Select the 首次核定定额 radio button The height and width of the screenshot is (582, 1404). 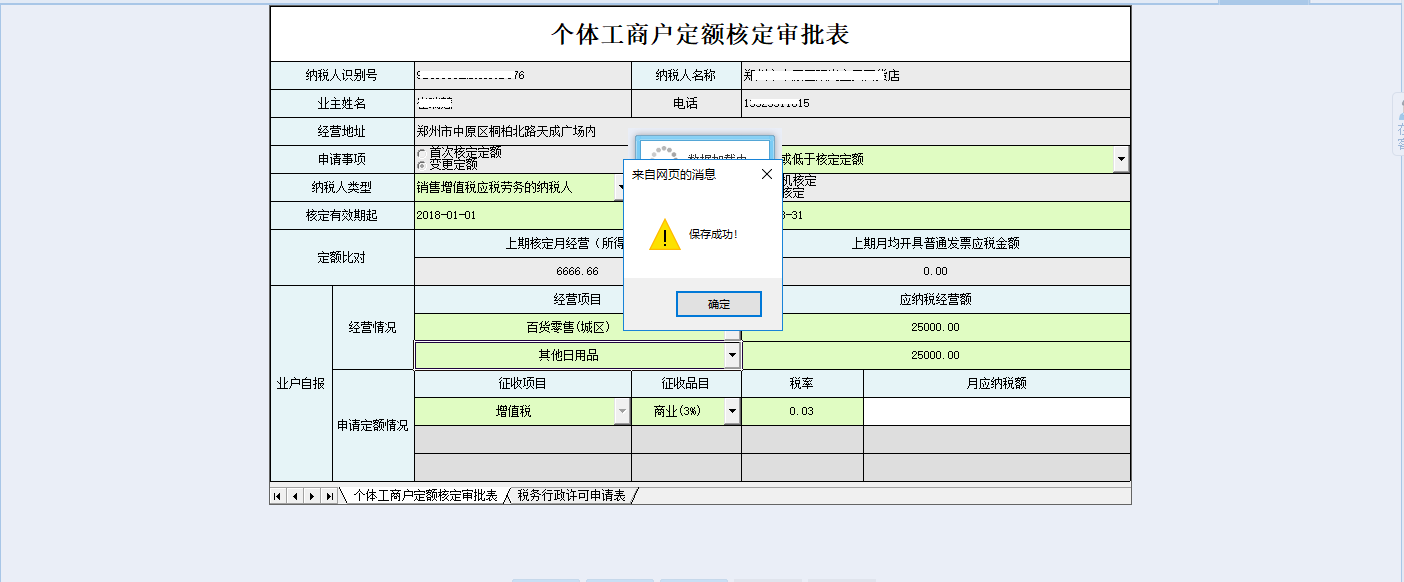tap(423, 153)
